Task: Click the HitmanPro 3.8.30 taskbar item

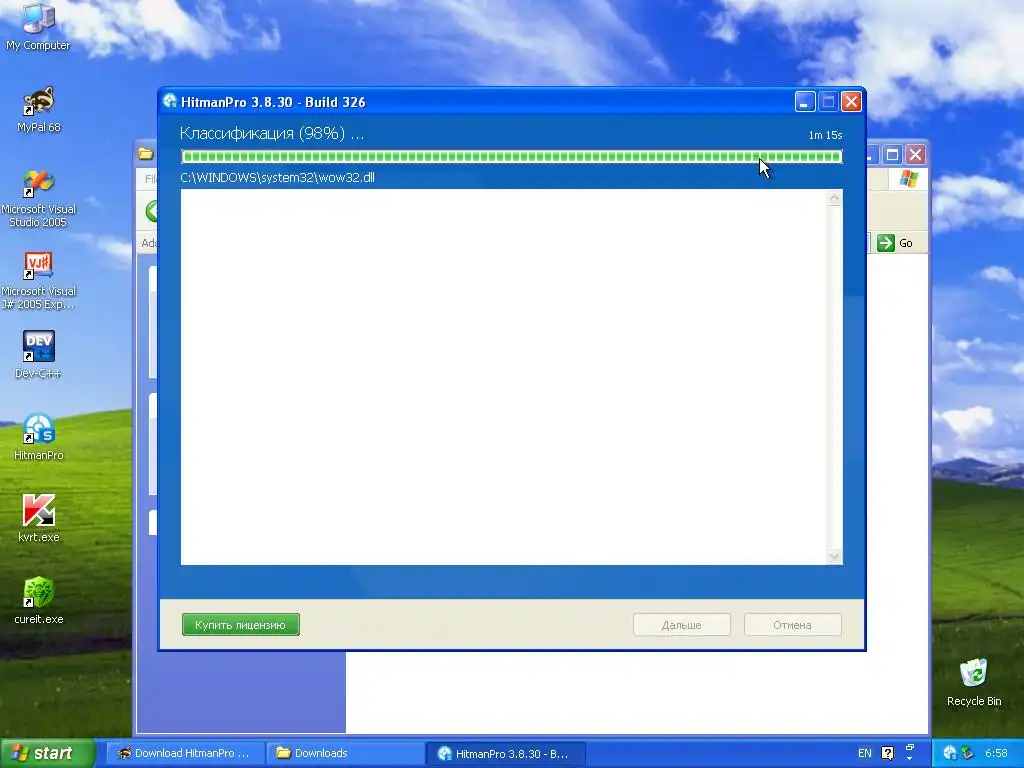Action: click(505, 753)
